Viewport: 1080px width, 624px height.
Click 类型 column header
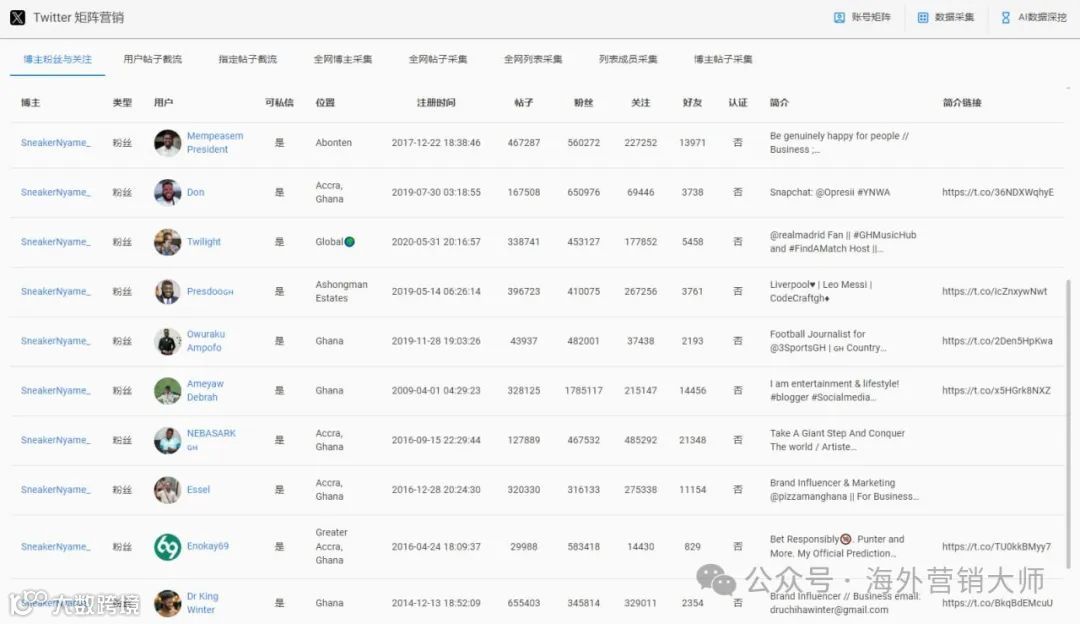click(x=122, y=103)
